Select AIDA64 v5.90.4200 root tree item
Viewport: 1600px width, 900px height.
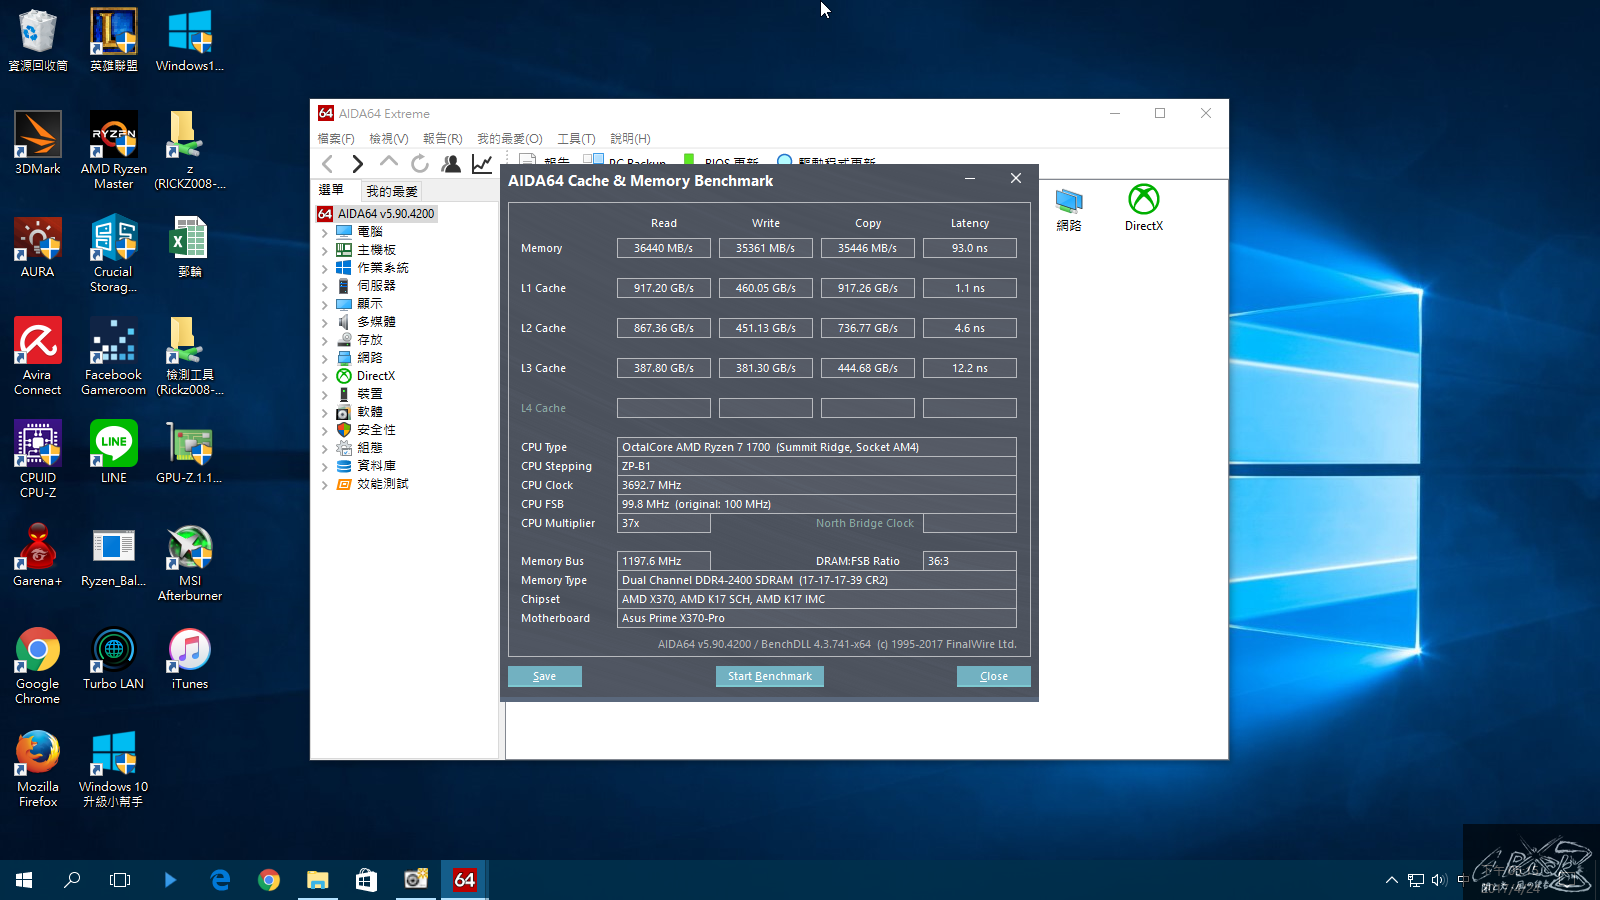[x=377, y=213]
